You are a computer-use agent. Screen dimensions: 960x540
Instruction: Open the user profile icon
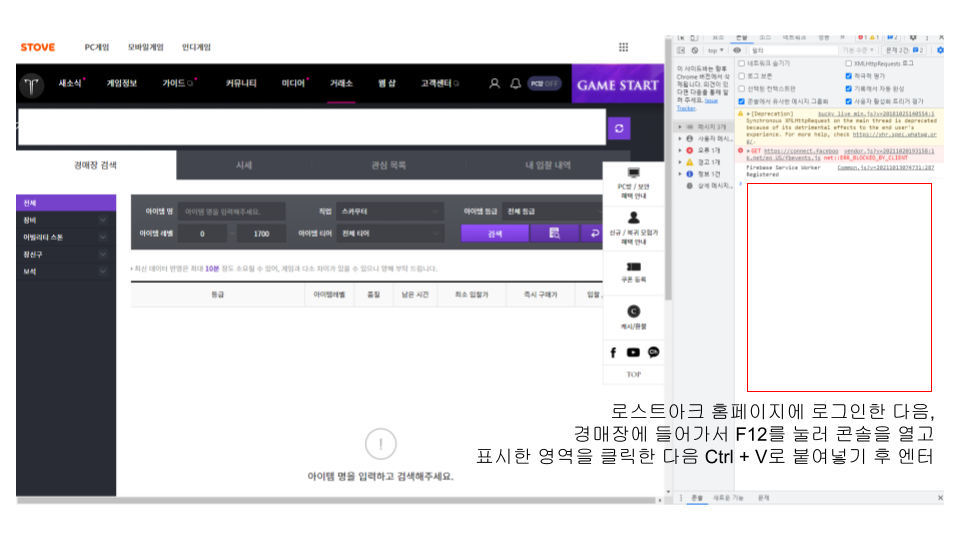coord(494,83)
